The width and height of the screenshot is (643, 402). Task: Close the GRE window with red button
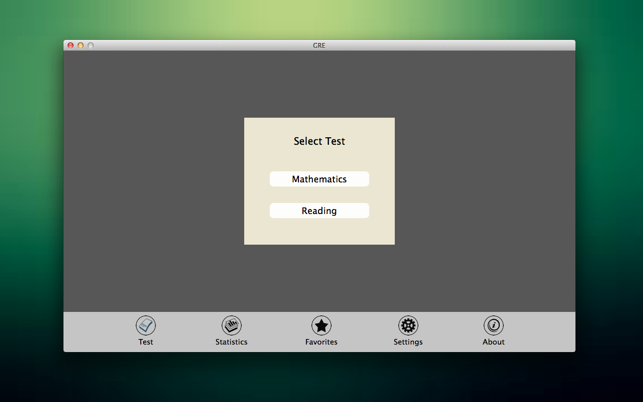pyautogui.click(x=71, y=45)
